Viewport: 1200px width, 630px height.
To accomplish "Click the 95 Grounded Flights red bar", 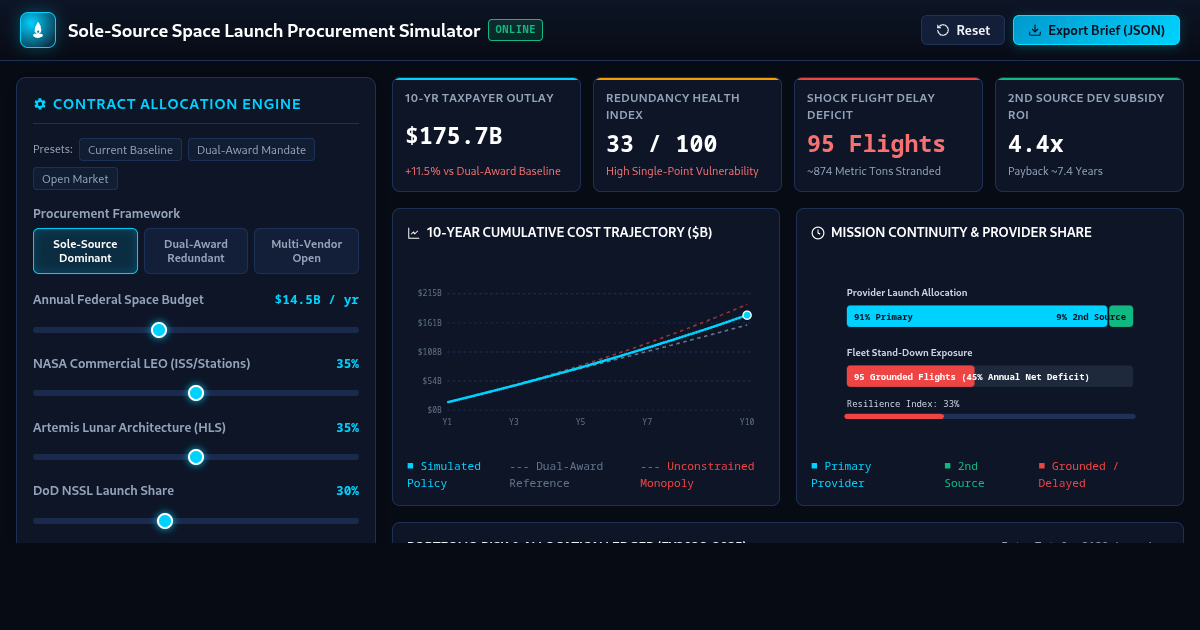I will click(x=910, y=376).
